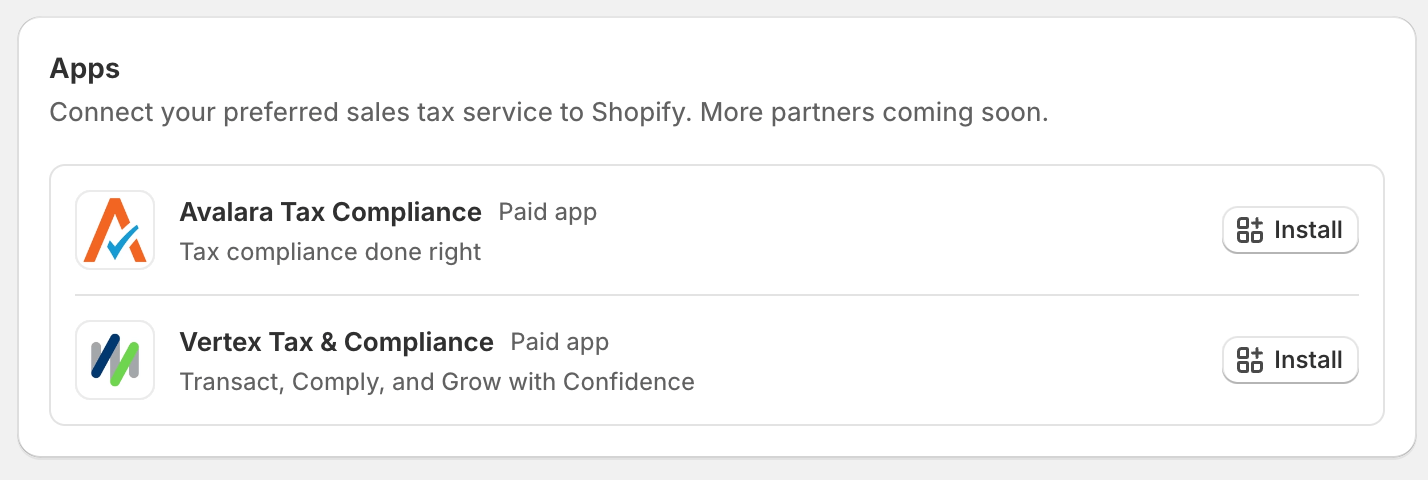Click the Paid app label beside Avalara
The height and width of the screenshot is (480, 1428).
[x=547, y=212]
